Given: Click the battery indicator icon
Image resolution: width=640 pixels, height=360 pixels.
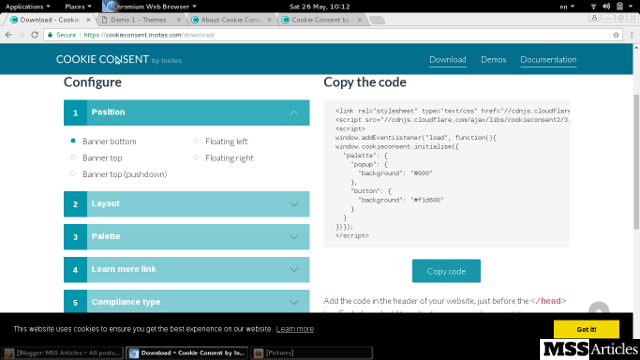Looking at the screenshot, I should click(x=620, y=6).
